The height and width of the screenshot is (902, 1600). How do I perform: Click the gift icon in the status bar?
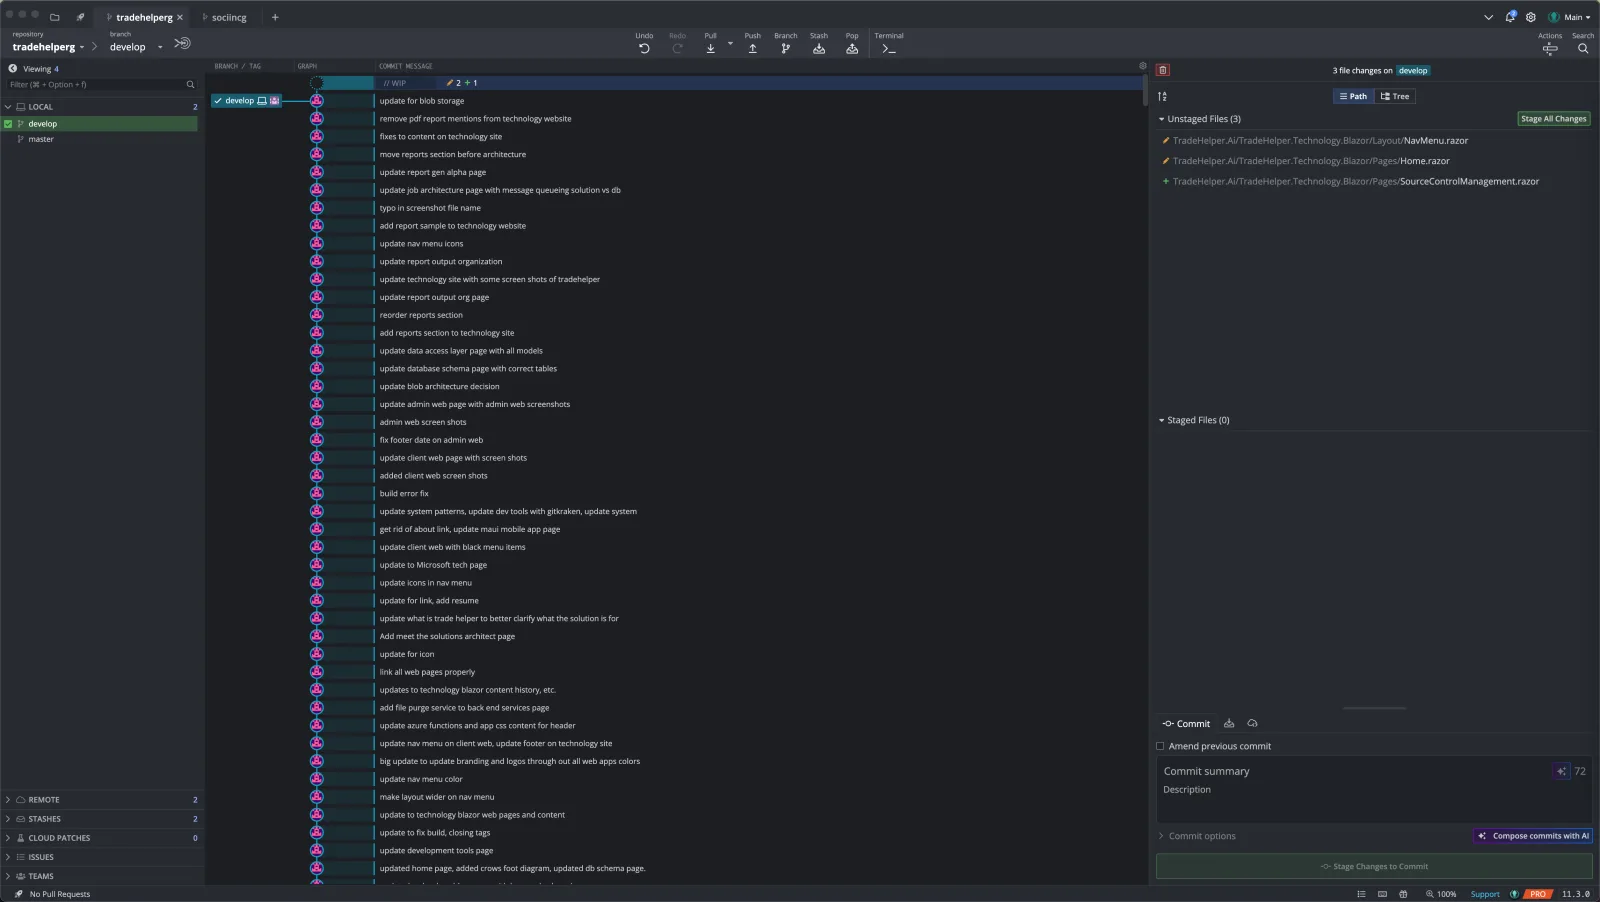tap(1403, 894)
